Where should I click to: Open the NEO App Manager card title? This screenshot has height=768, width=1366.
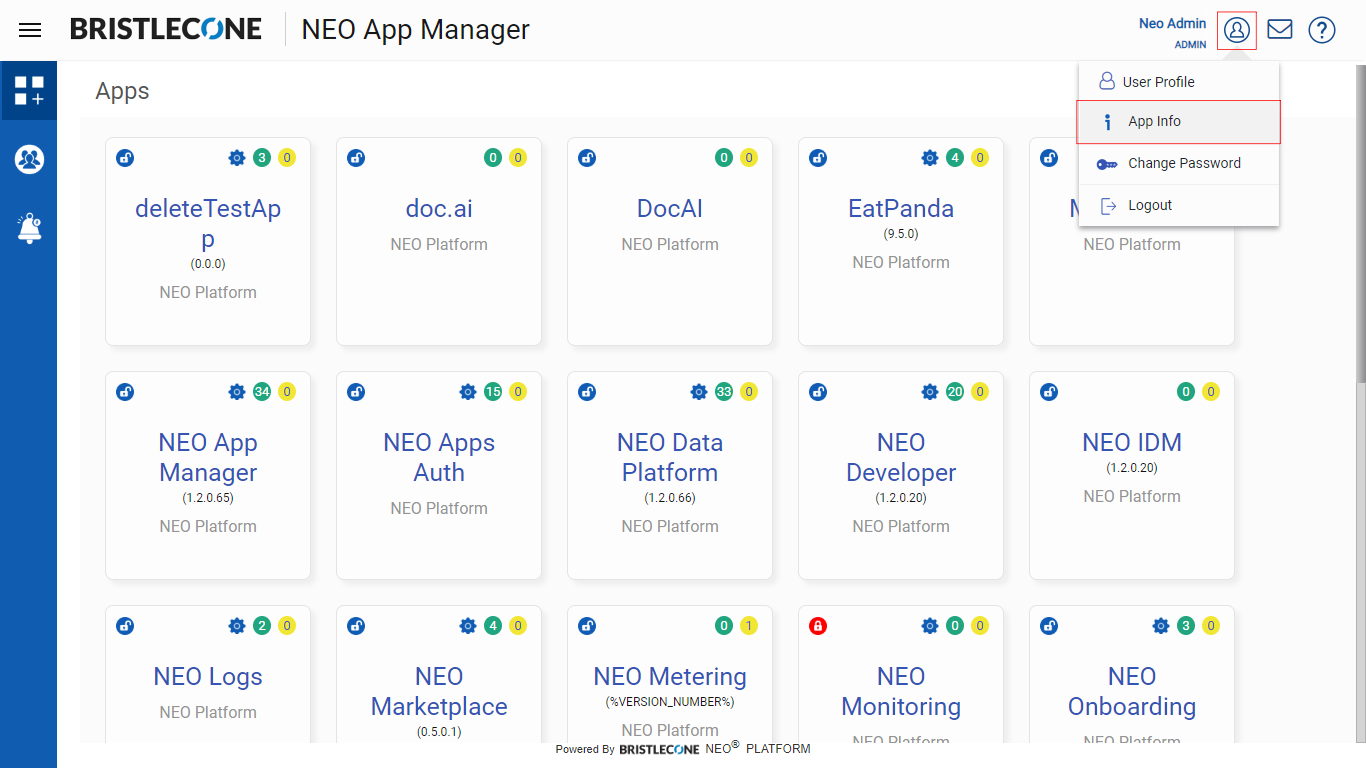[x=208, y=458]
